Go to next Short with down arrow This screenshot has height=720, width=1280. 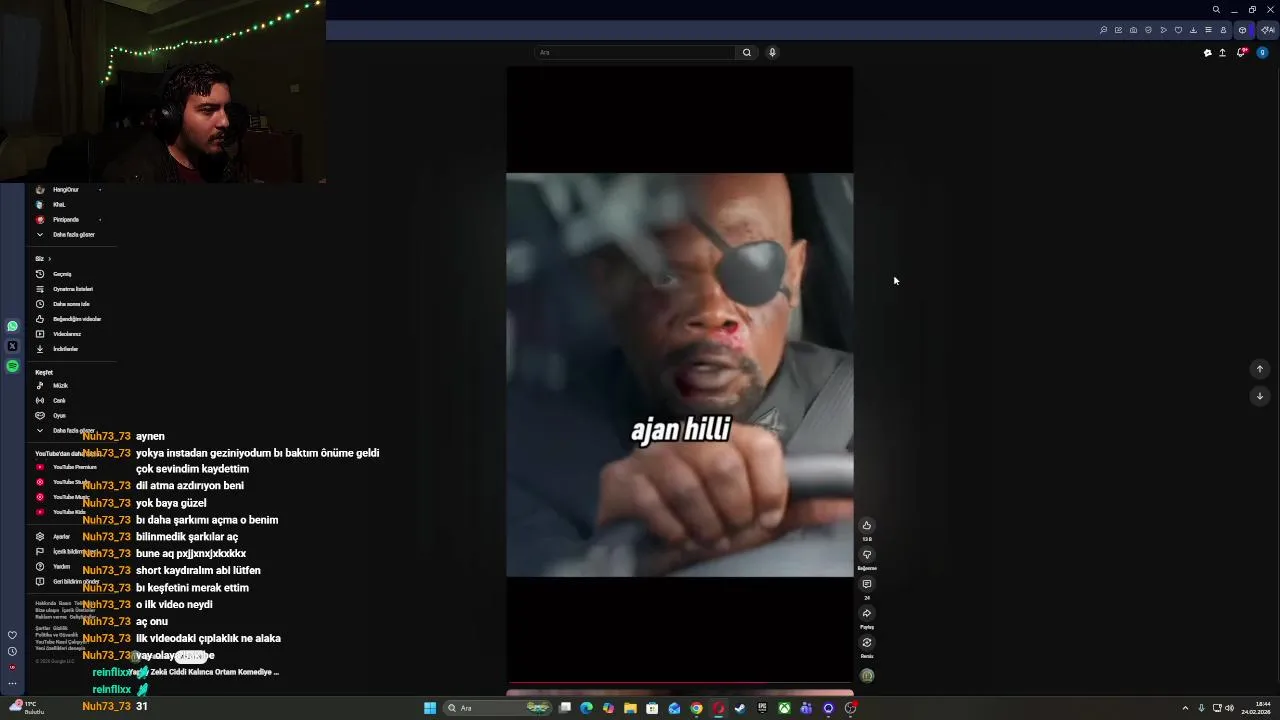pyautogui.click(x=1259, y=396)
